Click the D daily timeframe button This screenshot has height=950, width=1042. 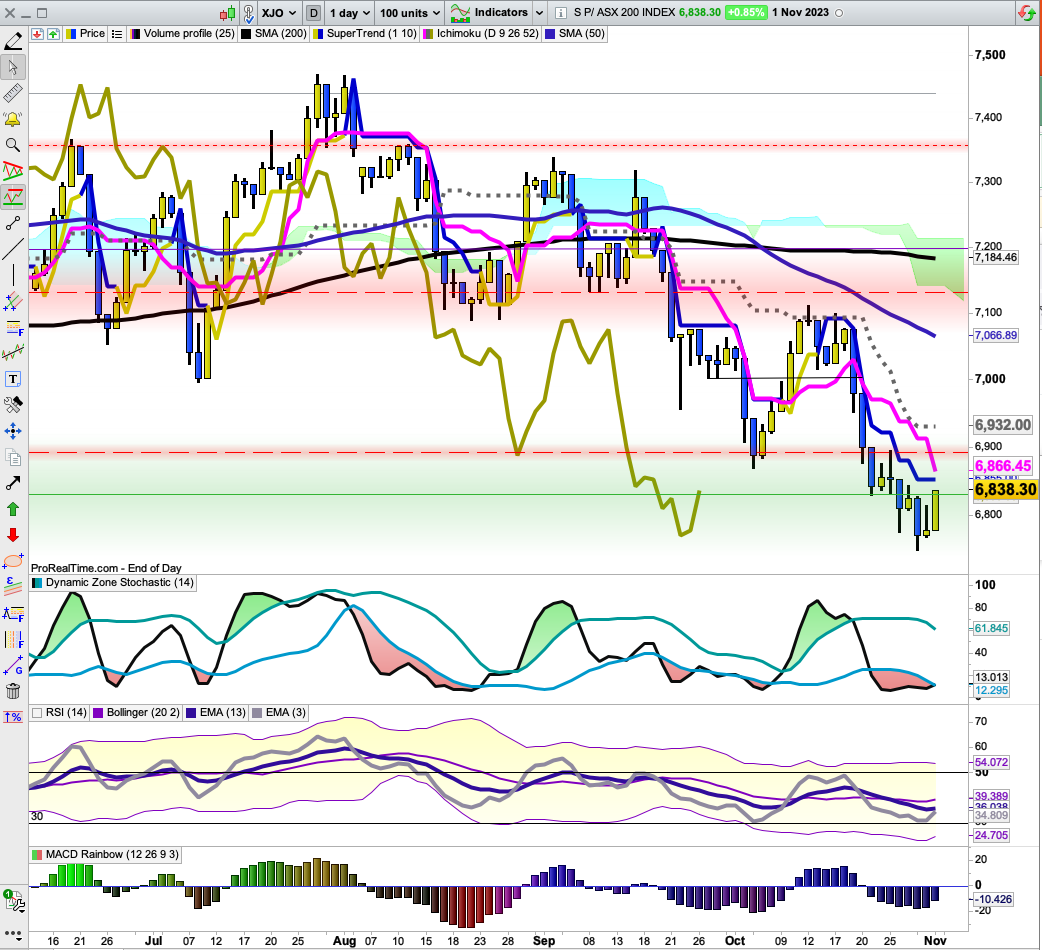pos(313,13)
